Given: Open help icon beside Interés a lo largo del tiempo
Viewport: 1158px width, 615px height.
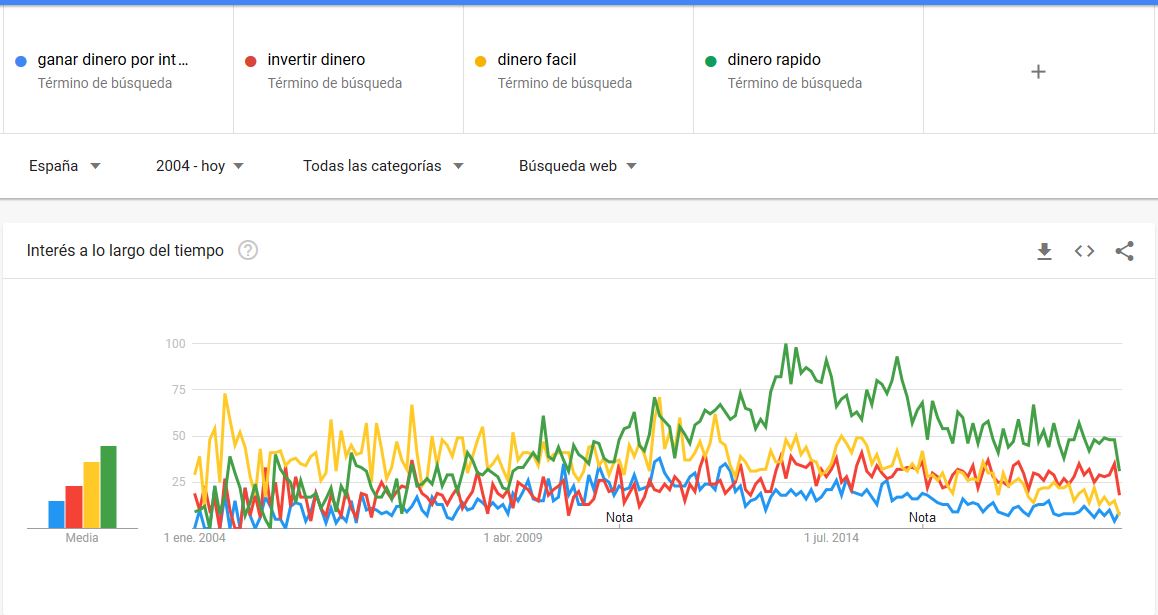Looking at the screenshot, I should point(248,250).
